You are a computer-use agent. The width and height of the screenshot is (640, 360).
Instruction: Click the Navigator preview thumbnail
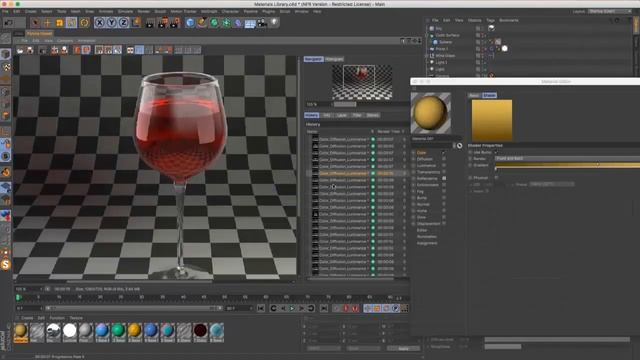point(362,82)
